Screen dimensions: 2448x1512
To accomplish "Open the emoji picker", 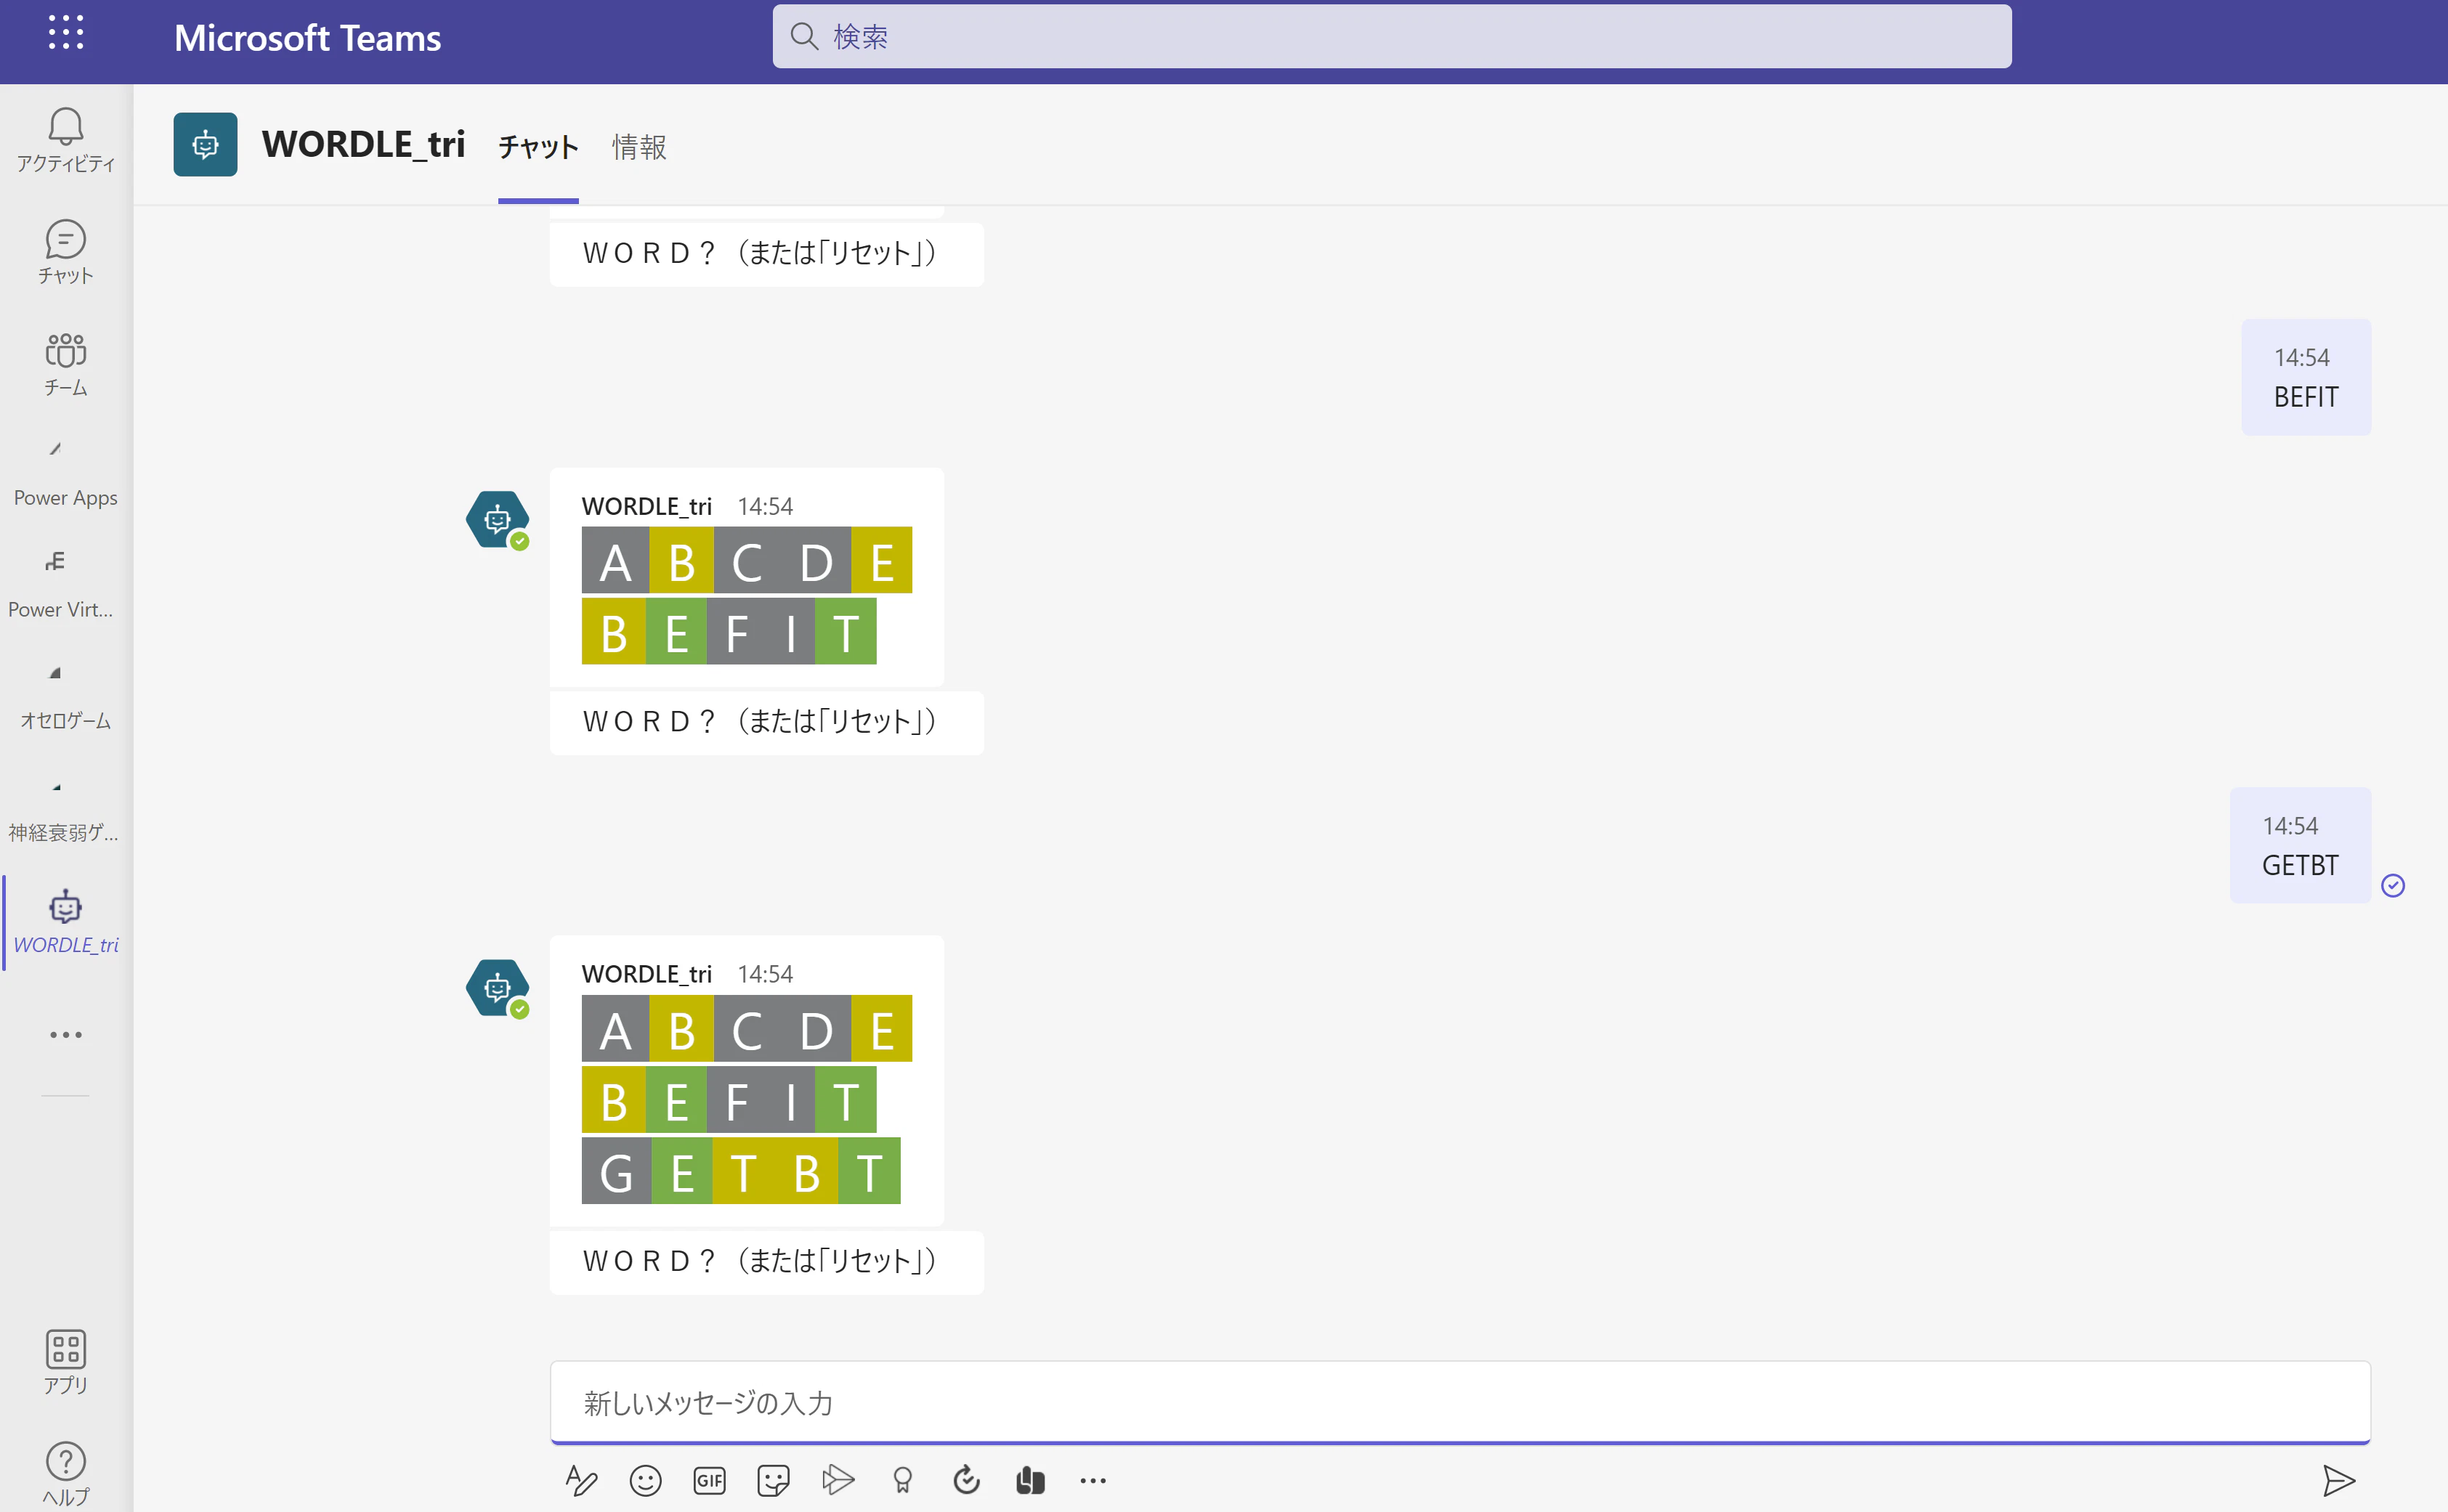I will coord(645,1480).
